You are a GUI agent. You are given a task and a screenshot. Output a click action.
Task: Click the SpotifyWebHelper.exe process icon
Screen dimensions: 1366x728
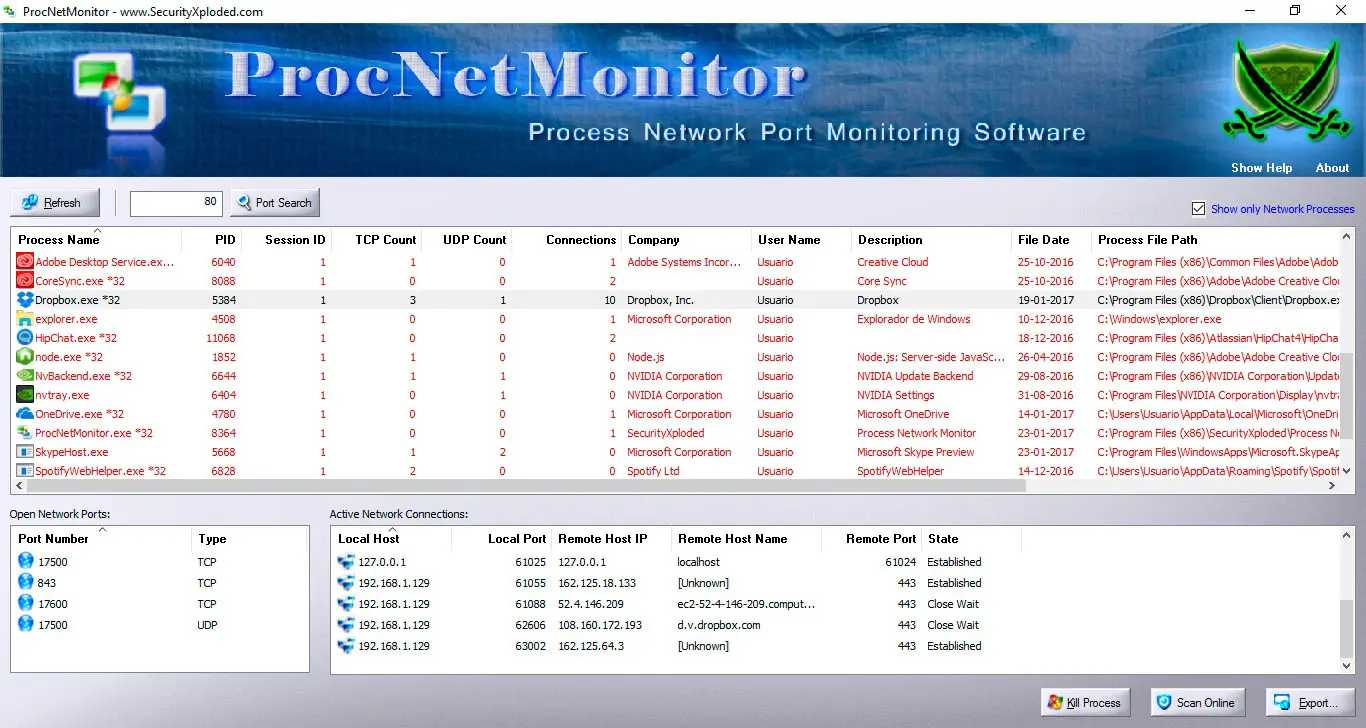25,471
